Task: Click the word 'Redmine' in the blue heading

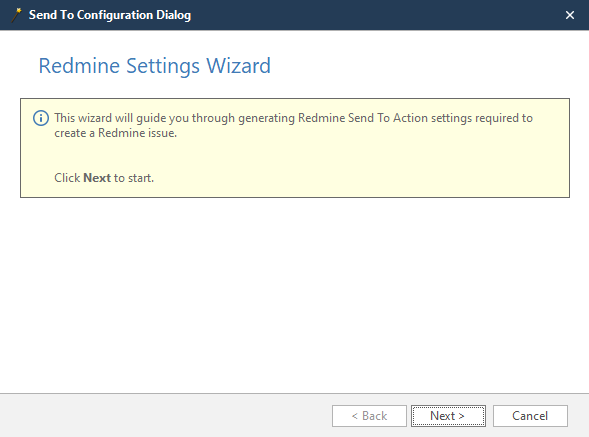Action: tap(79, 66)
